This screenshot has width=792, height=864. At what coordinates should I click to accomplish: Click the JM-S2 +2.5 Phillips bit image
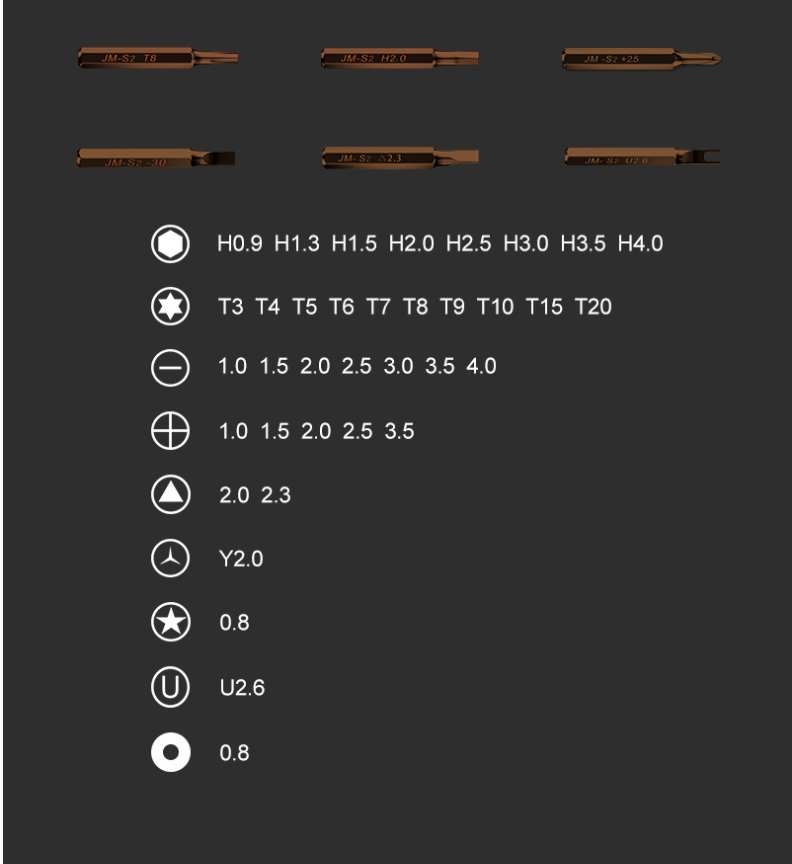(x=642, y=59)
